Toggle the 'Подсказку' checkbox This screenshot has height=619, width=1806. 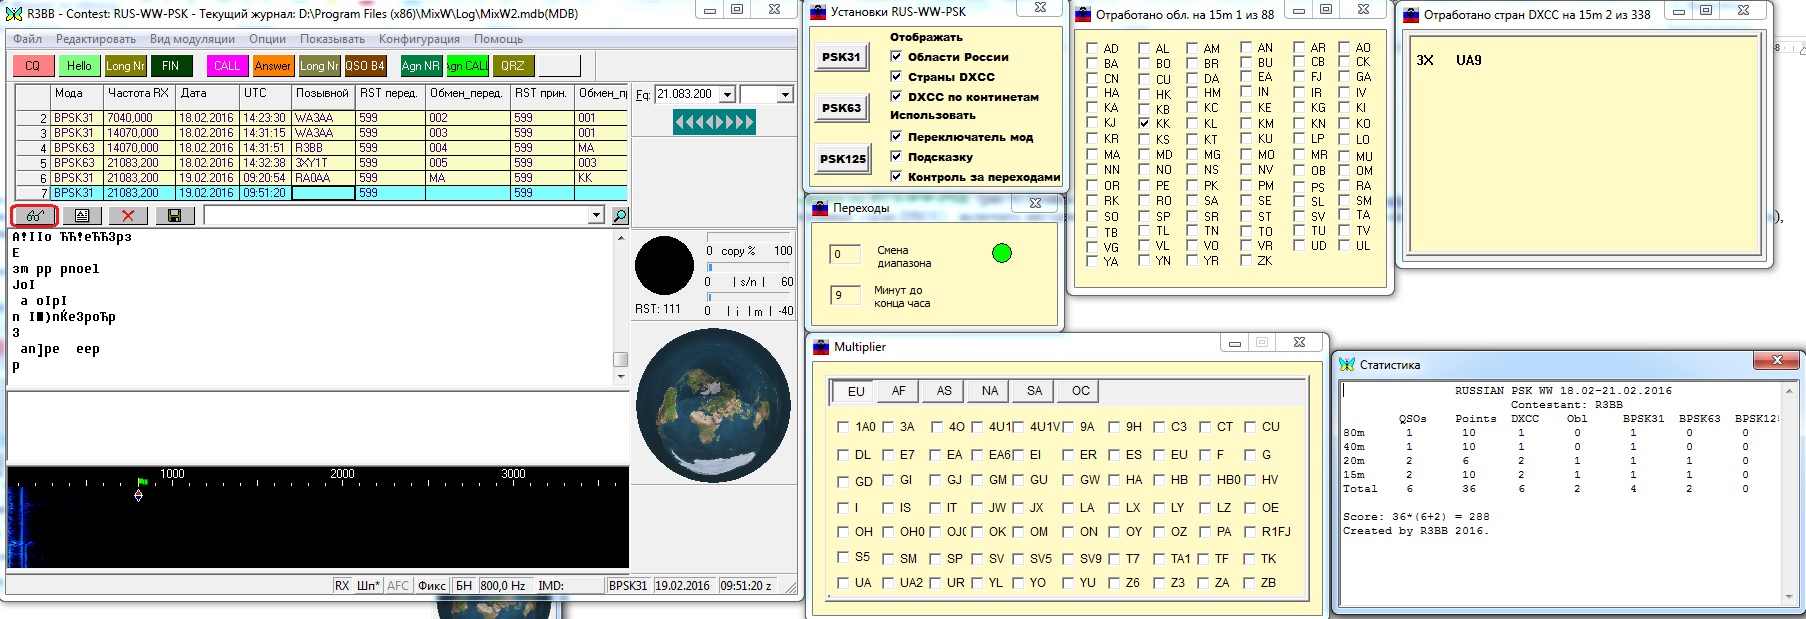pyautogui.click(x=896, y=157)
